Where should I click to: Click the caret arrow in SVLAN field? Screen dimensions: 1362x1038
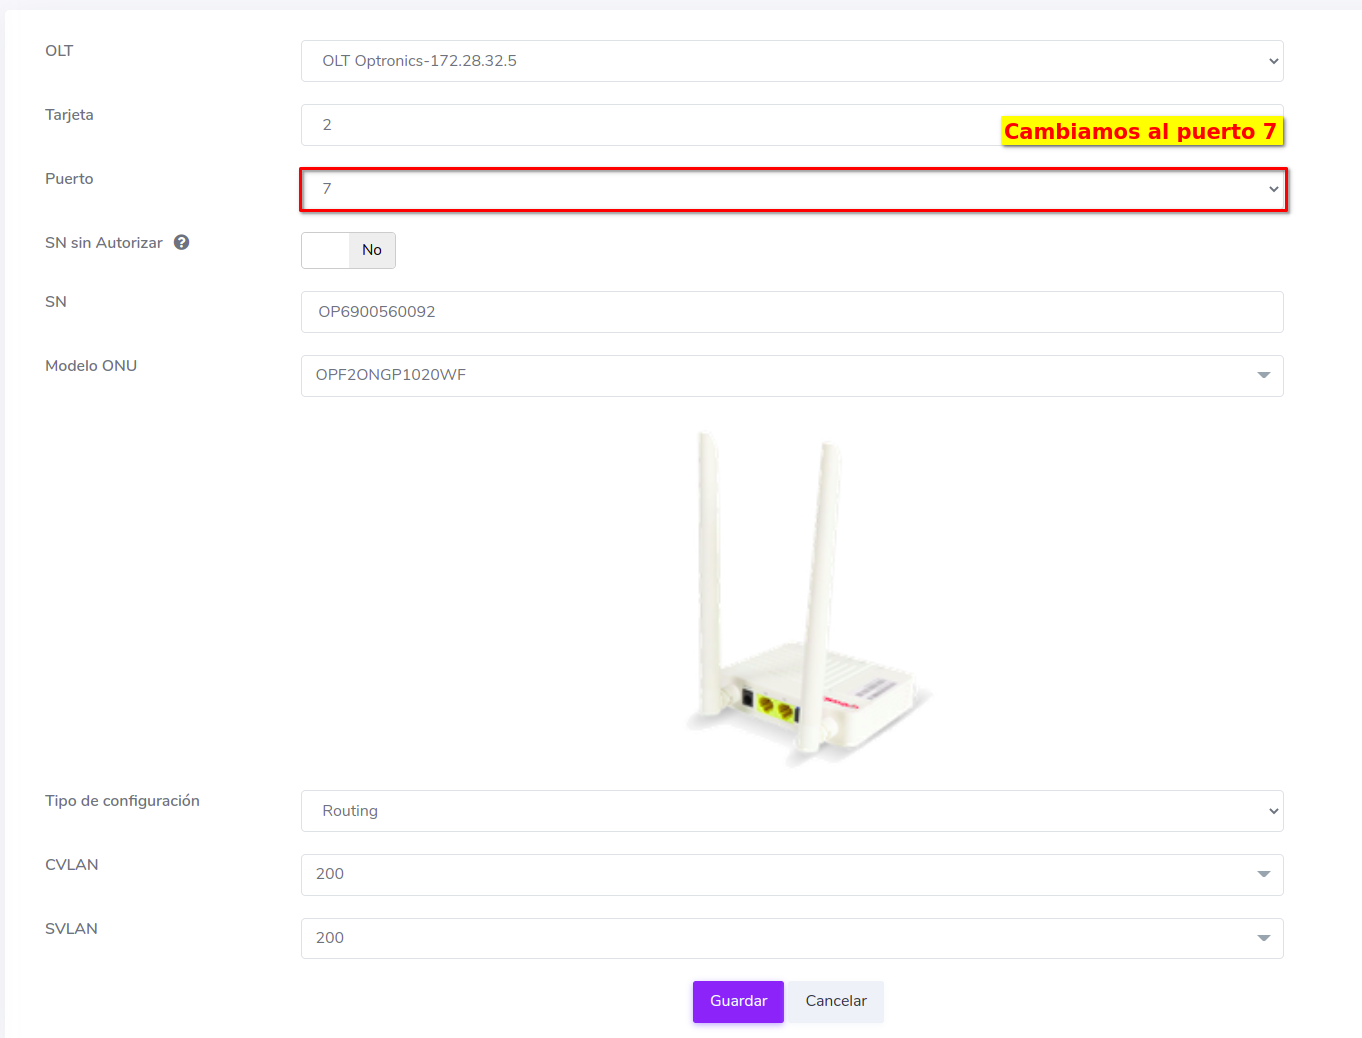click(1263, 938)
